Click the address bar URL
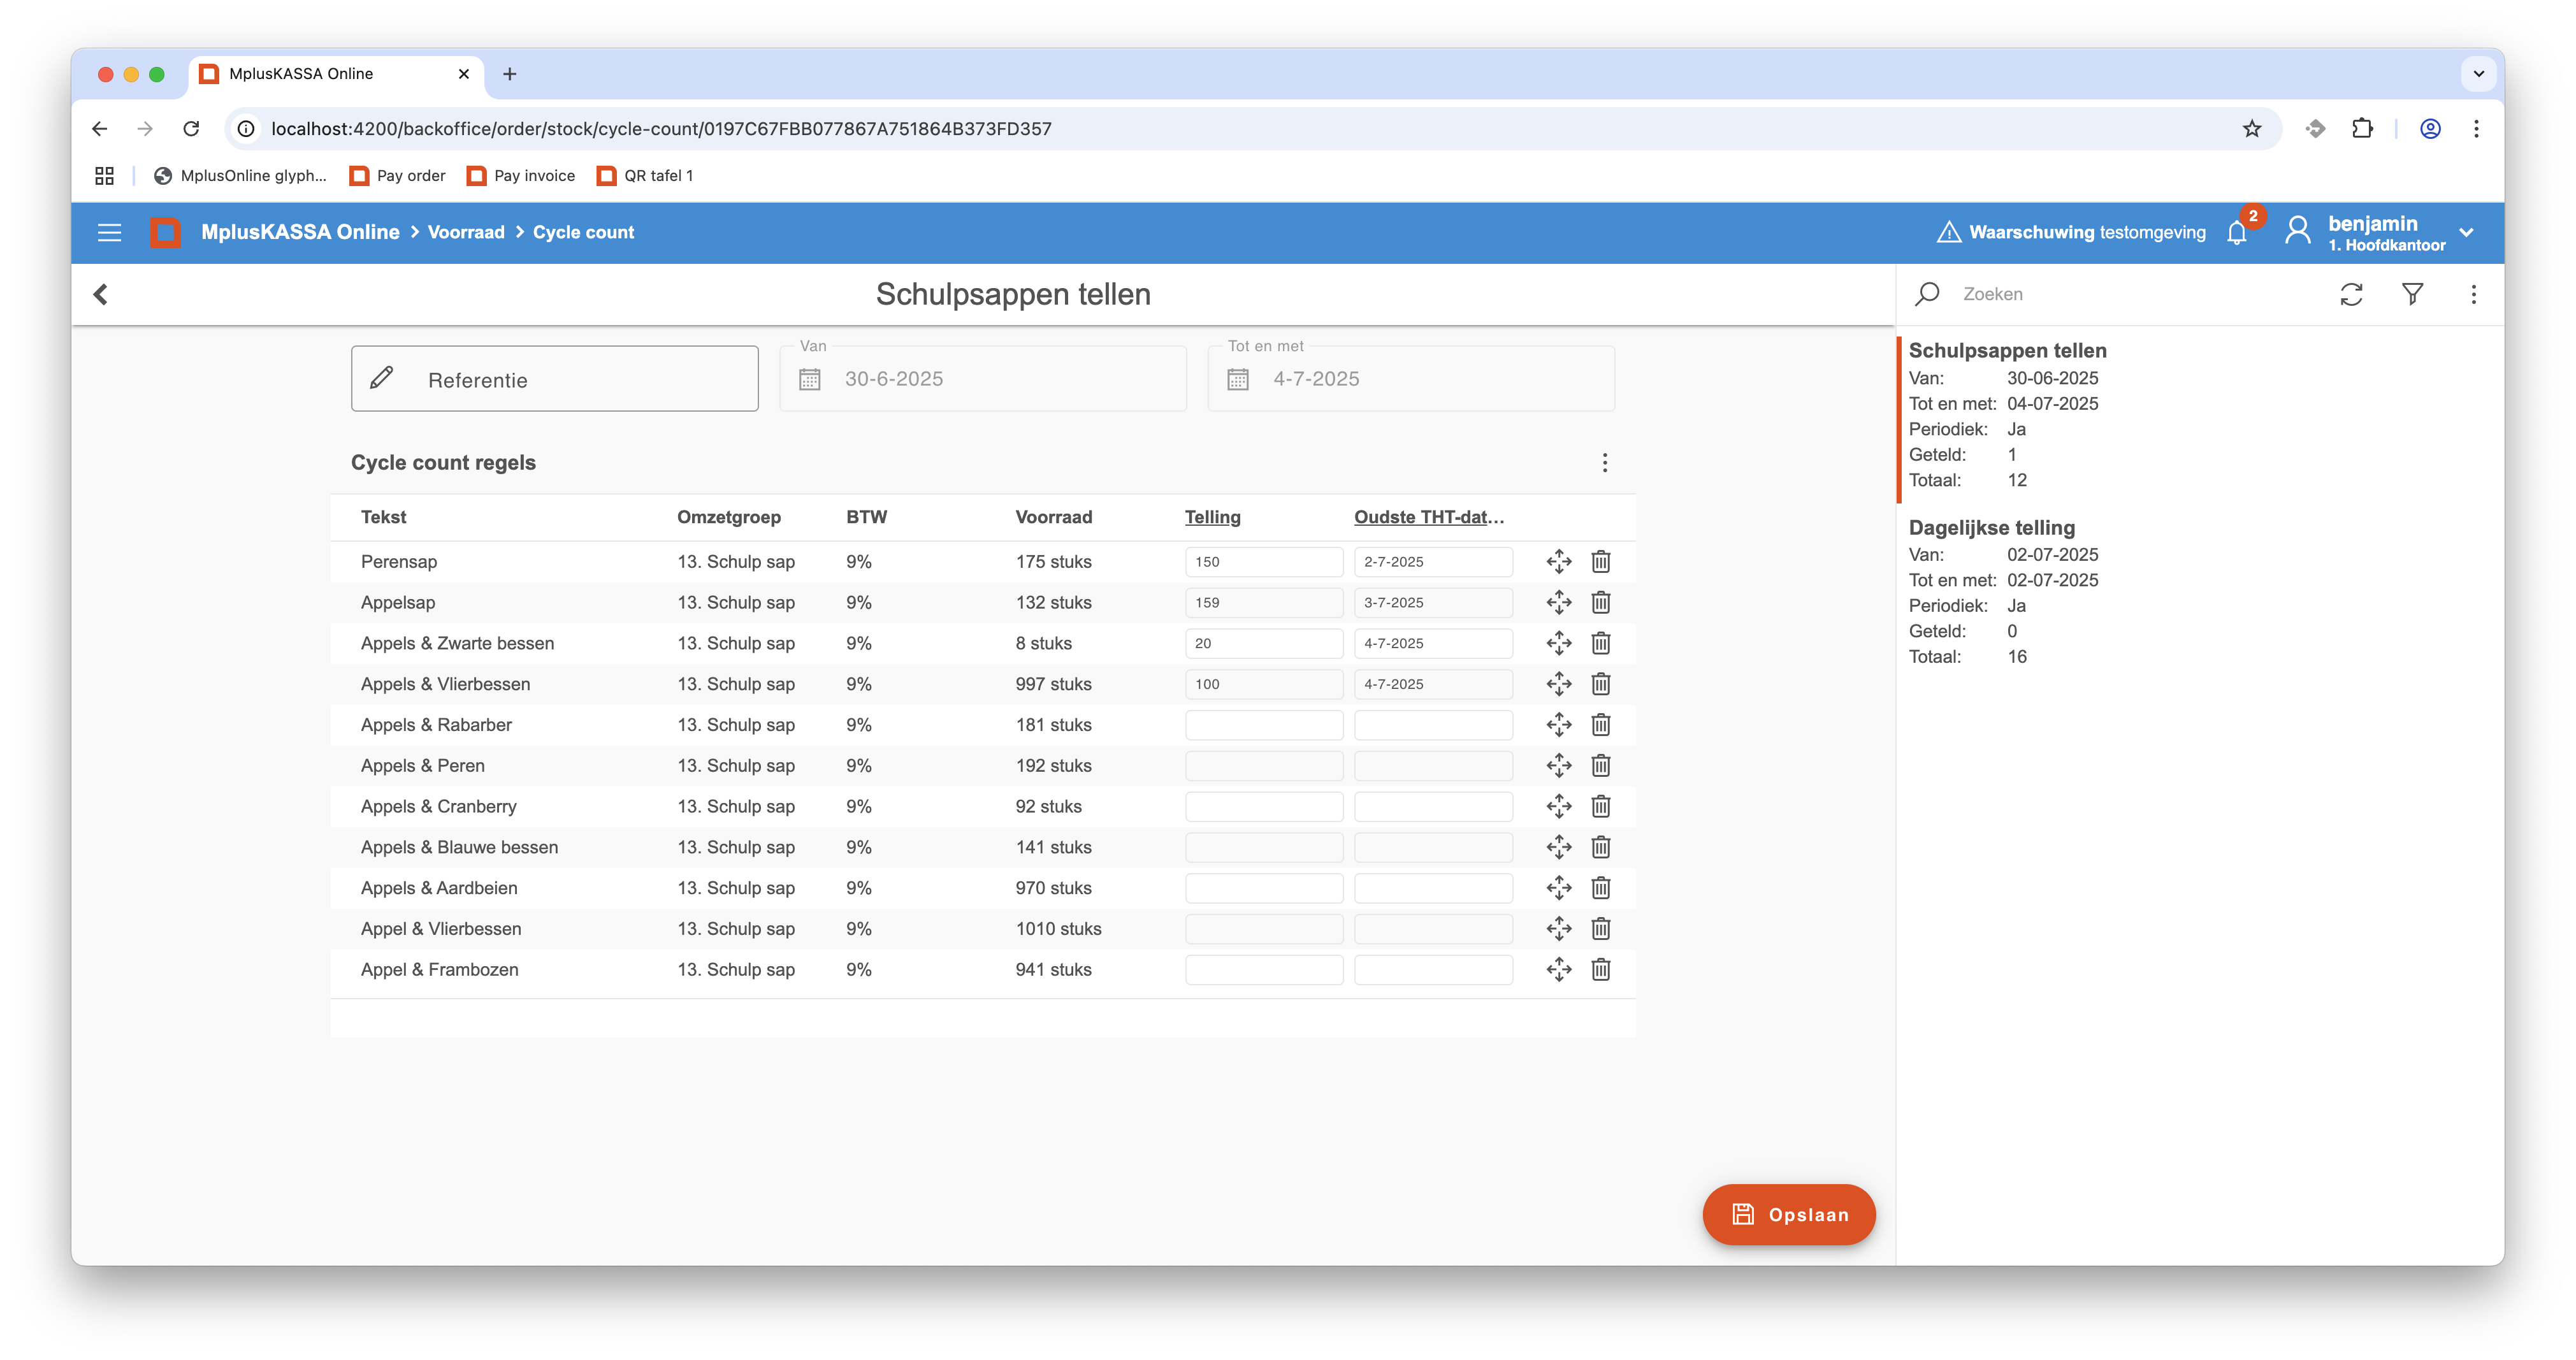This screenshot has height=1360, width=2576. point(661,129)
